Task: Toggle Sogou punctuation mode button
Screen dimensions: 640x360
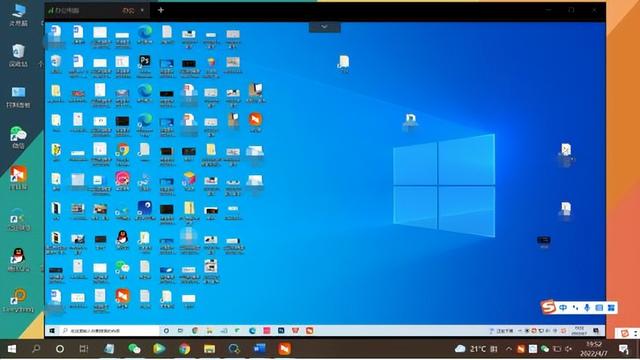Action: tap(575, 308)
